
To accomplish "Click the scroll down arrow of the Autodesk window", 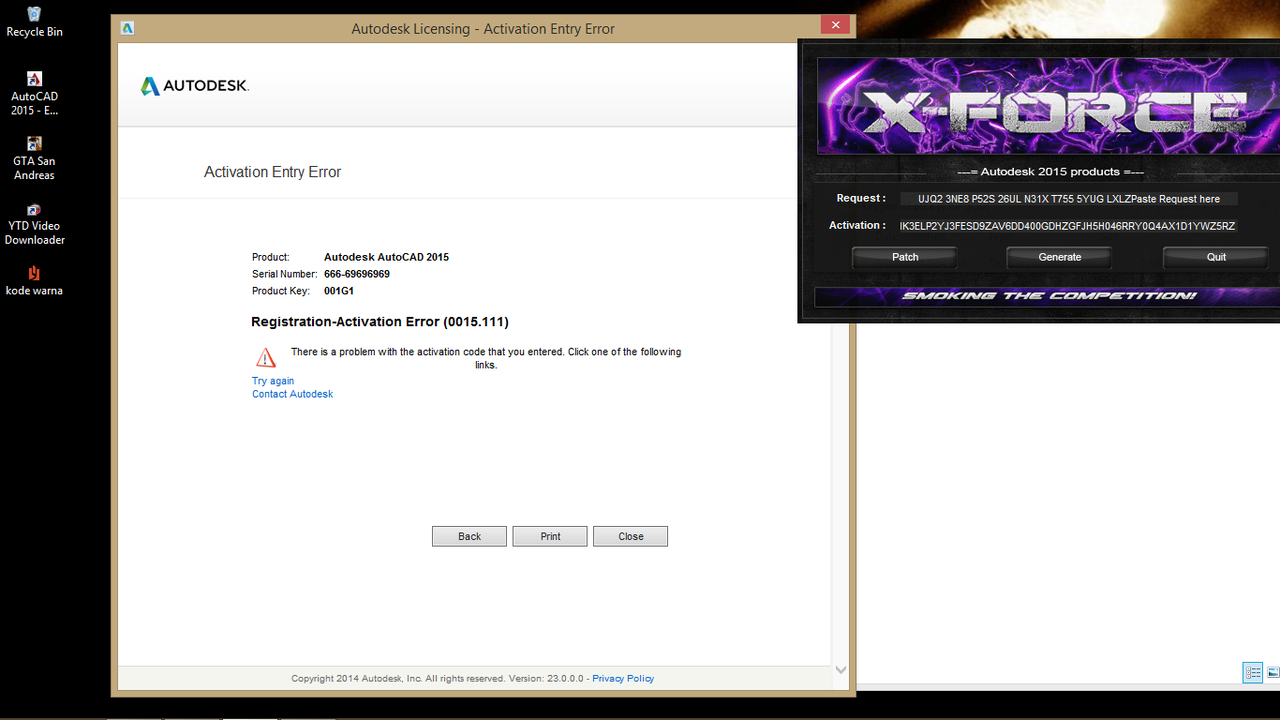I will click(x=841, y=670).
